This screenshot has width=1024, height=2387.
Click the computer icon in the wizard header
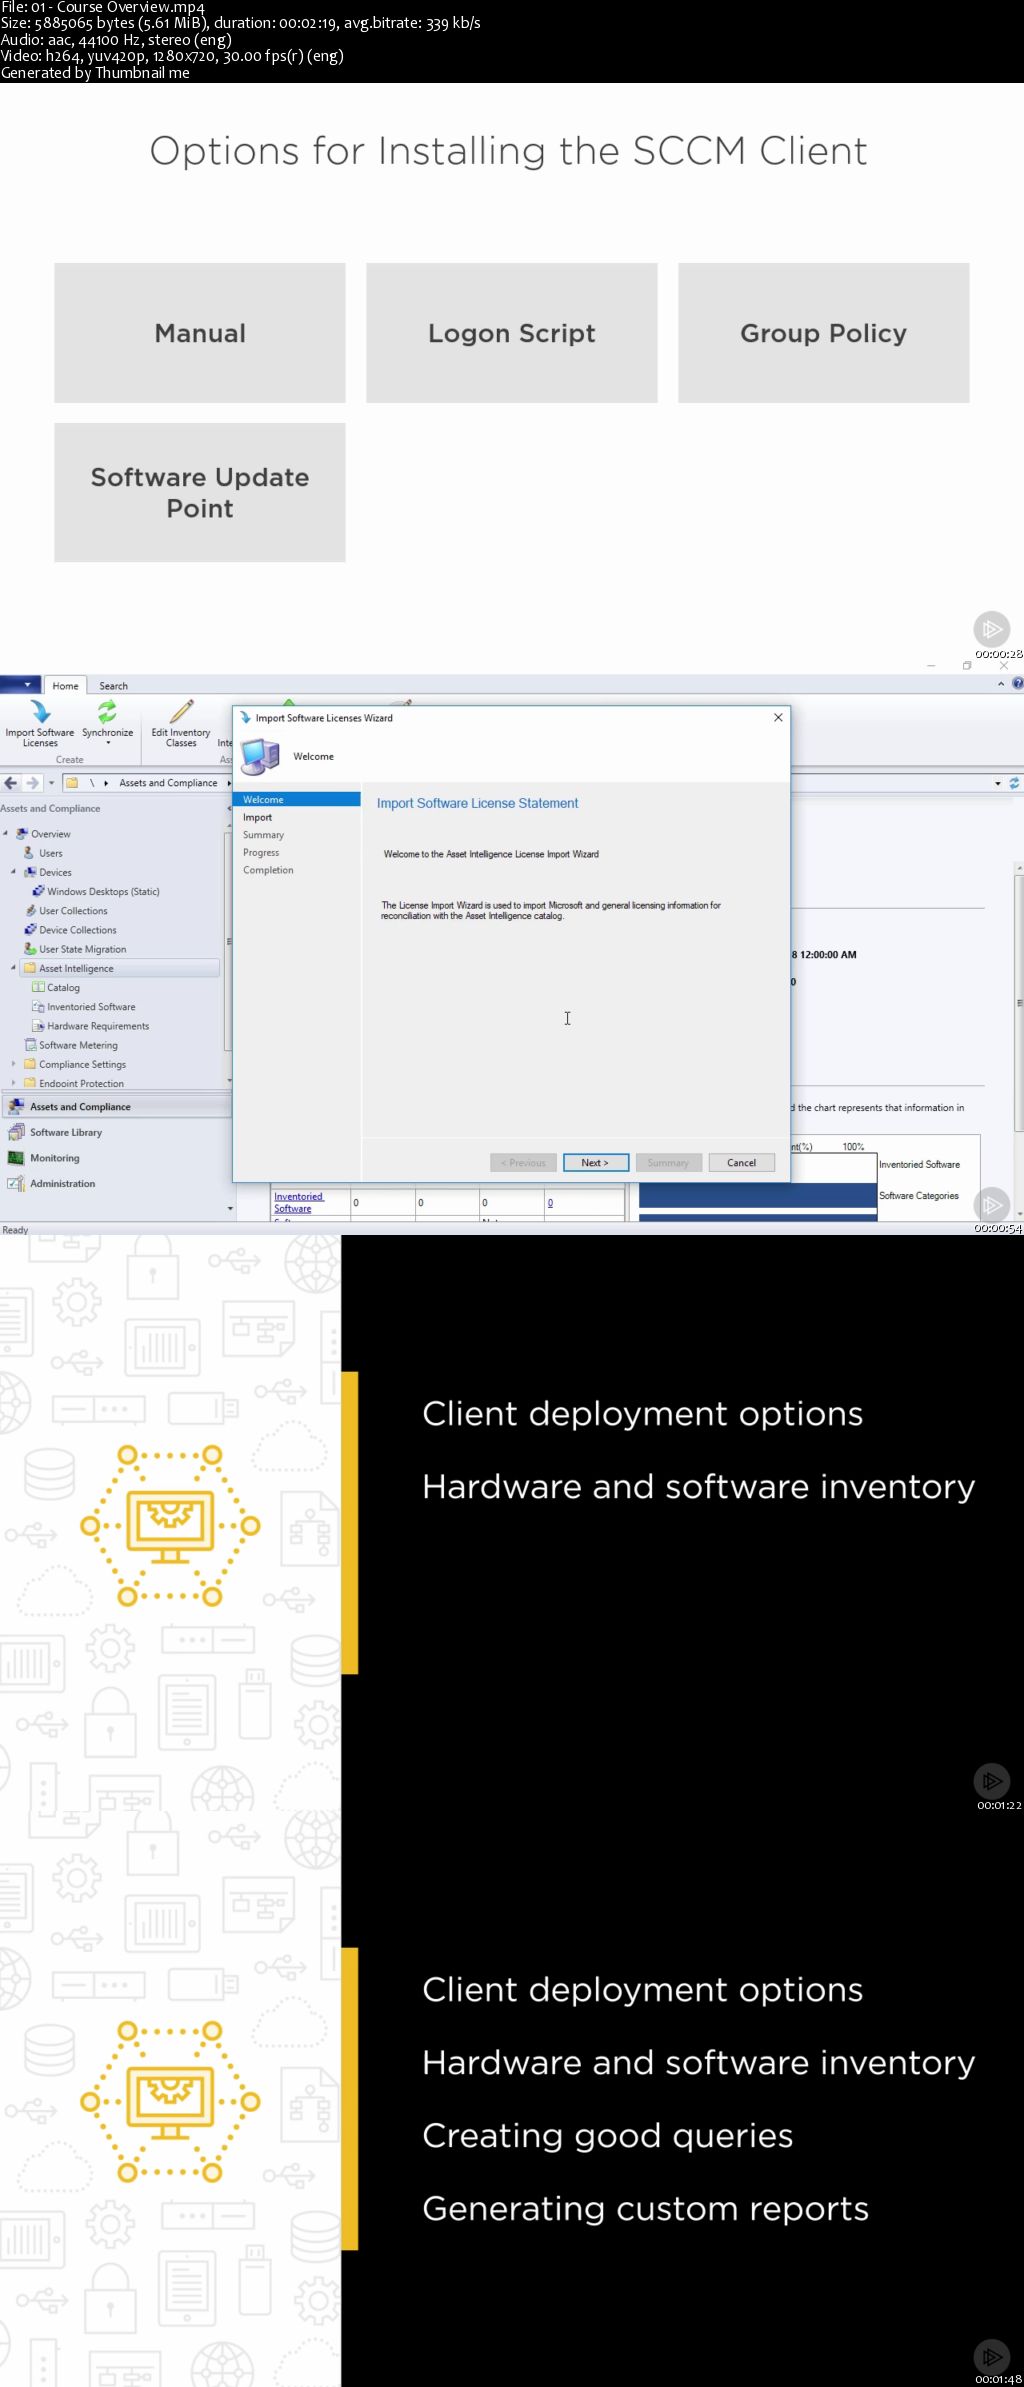[260, 756]
